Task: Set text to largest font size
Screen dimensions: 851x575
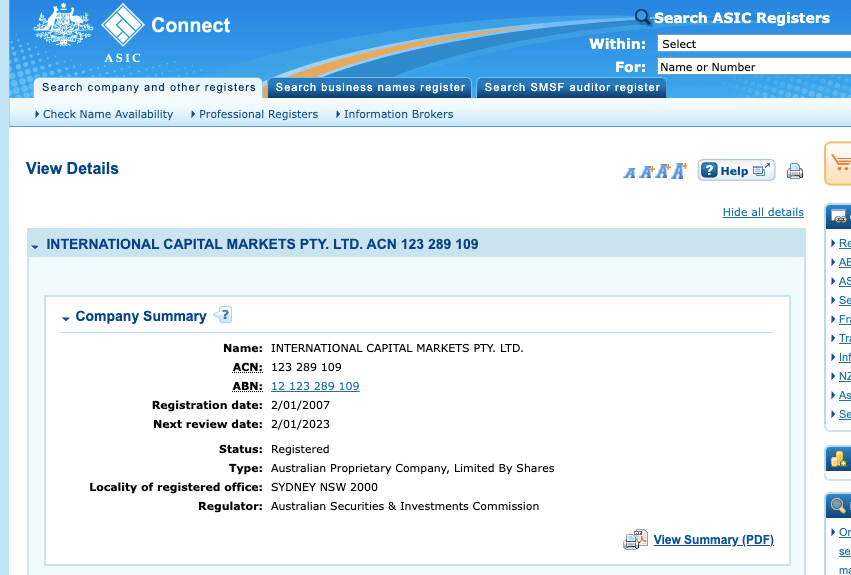Action: click(679, 170)
